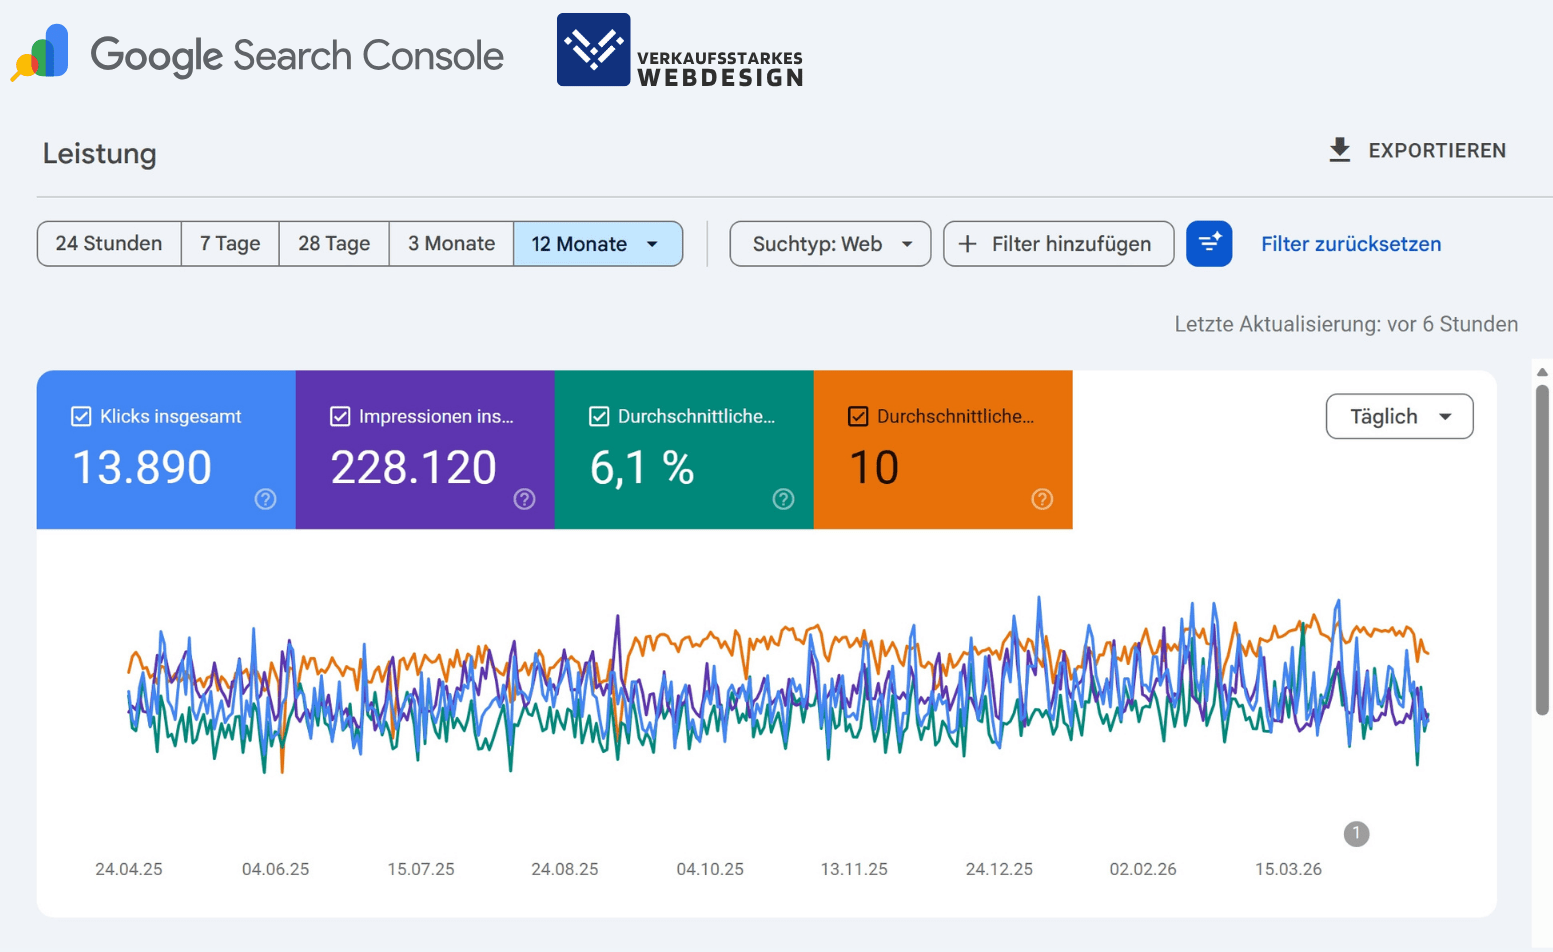Click the numbered marker on the chart
This screenshot has height=952, width=1553.
pyautogui.click(x=1356, y=833)
